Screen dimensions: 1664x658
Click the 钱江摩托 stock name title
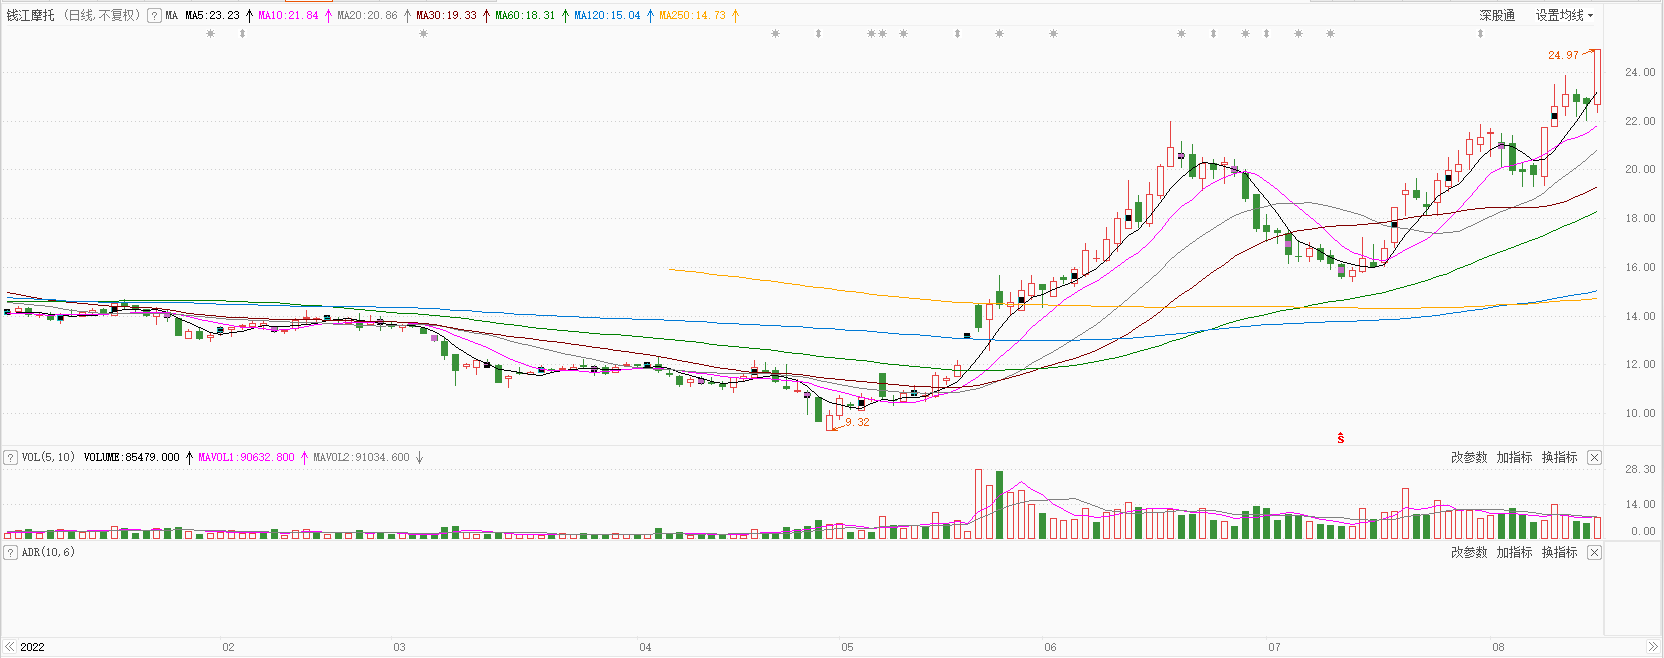31,15
